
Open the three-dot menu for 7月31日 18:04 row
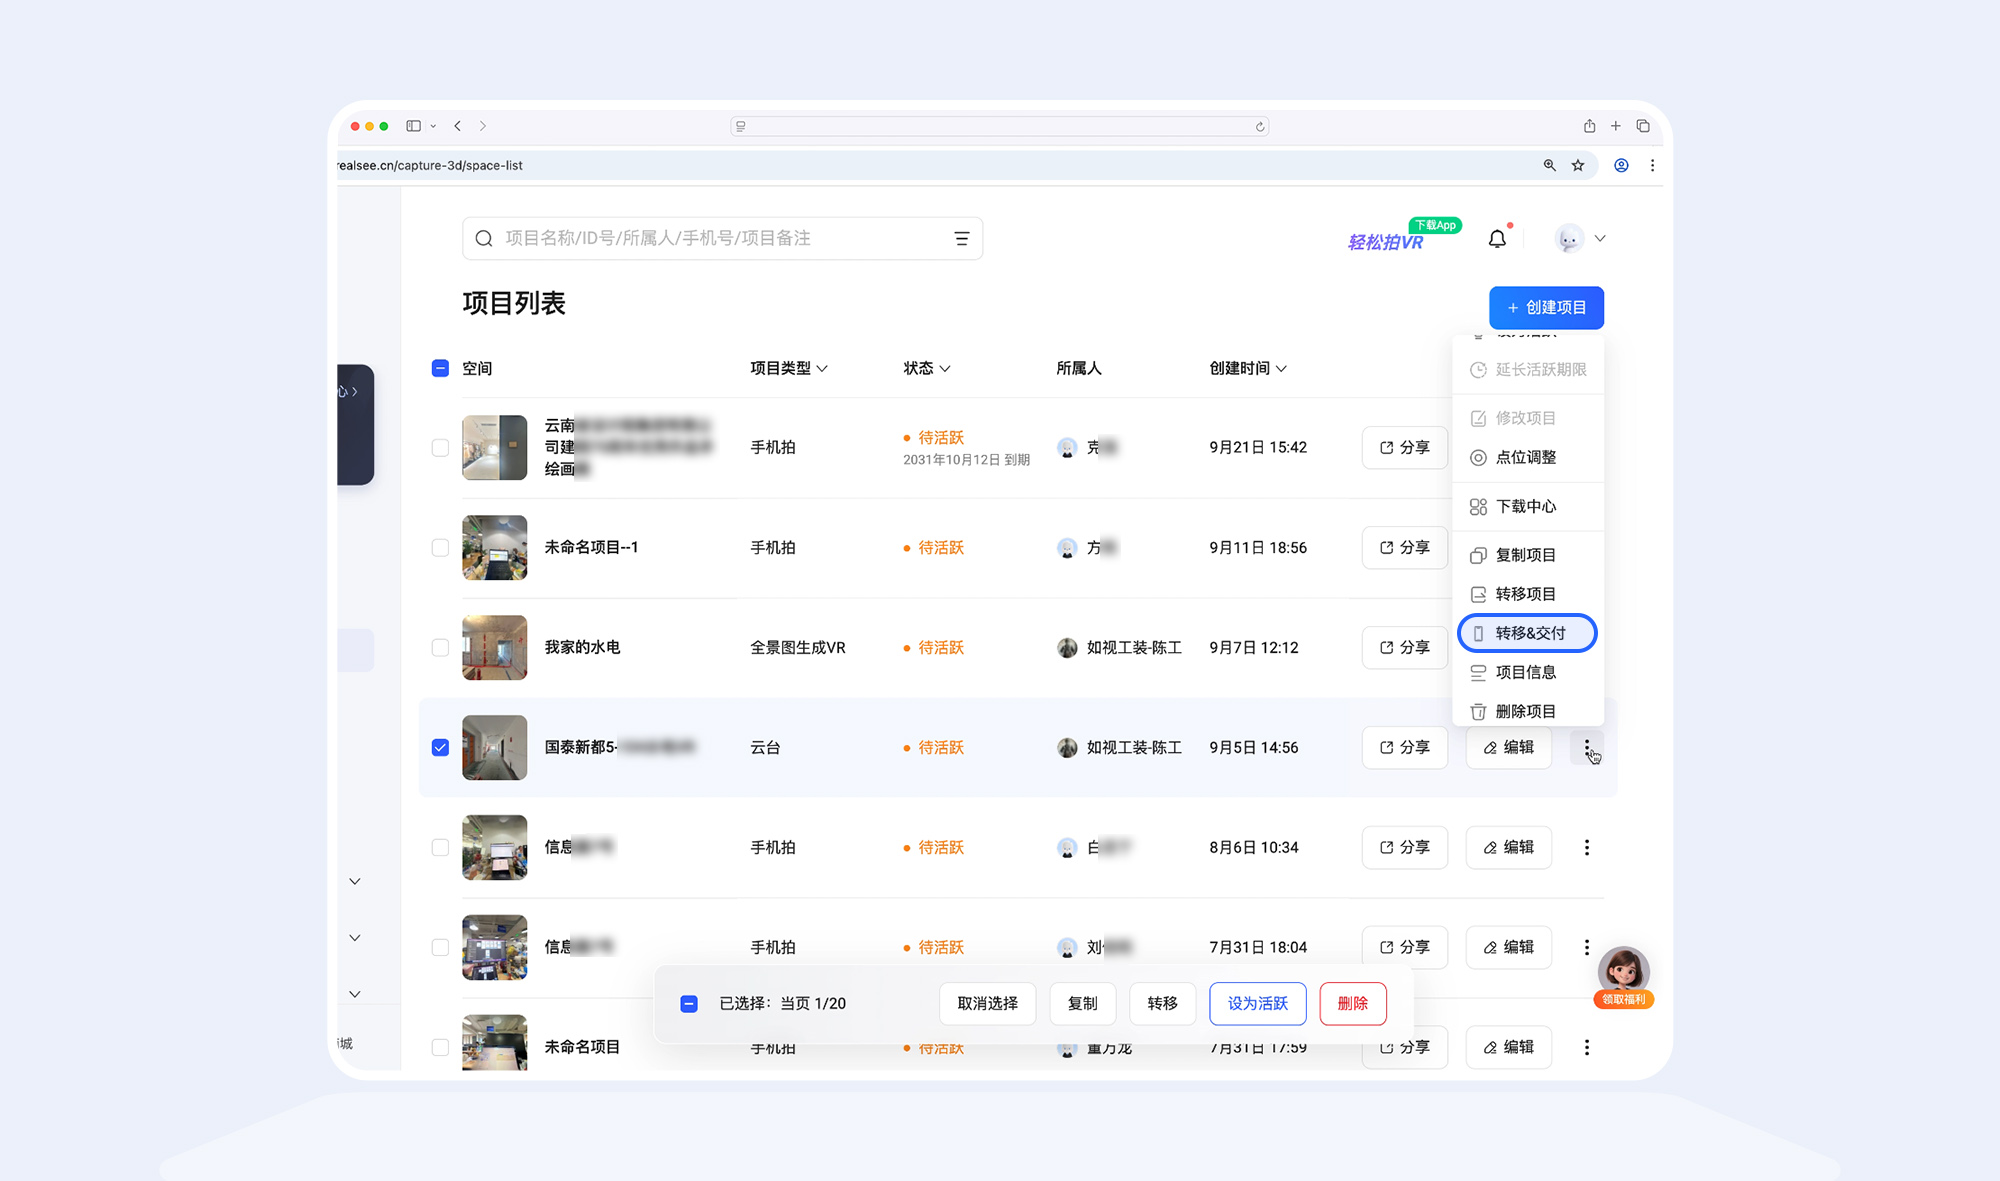coord(1587,947)
